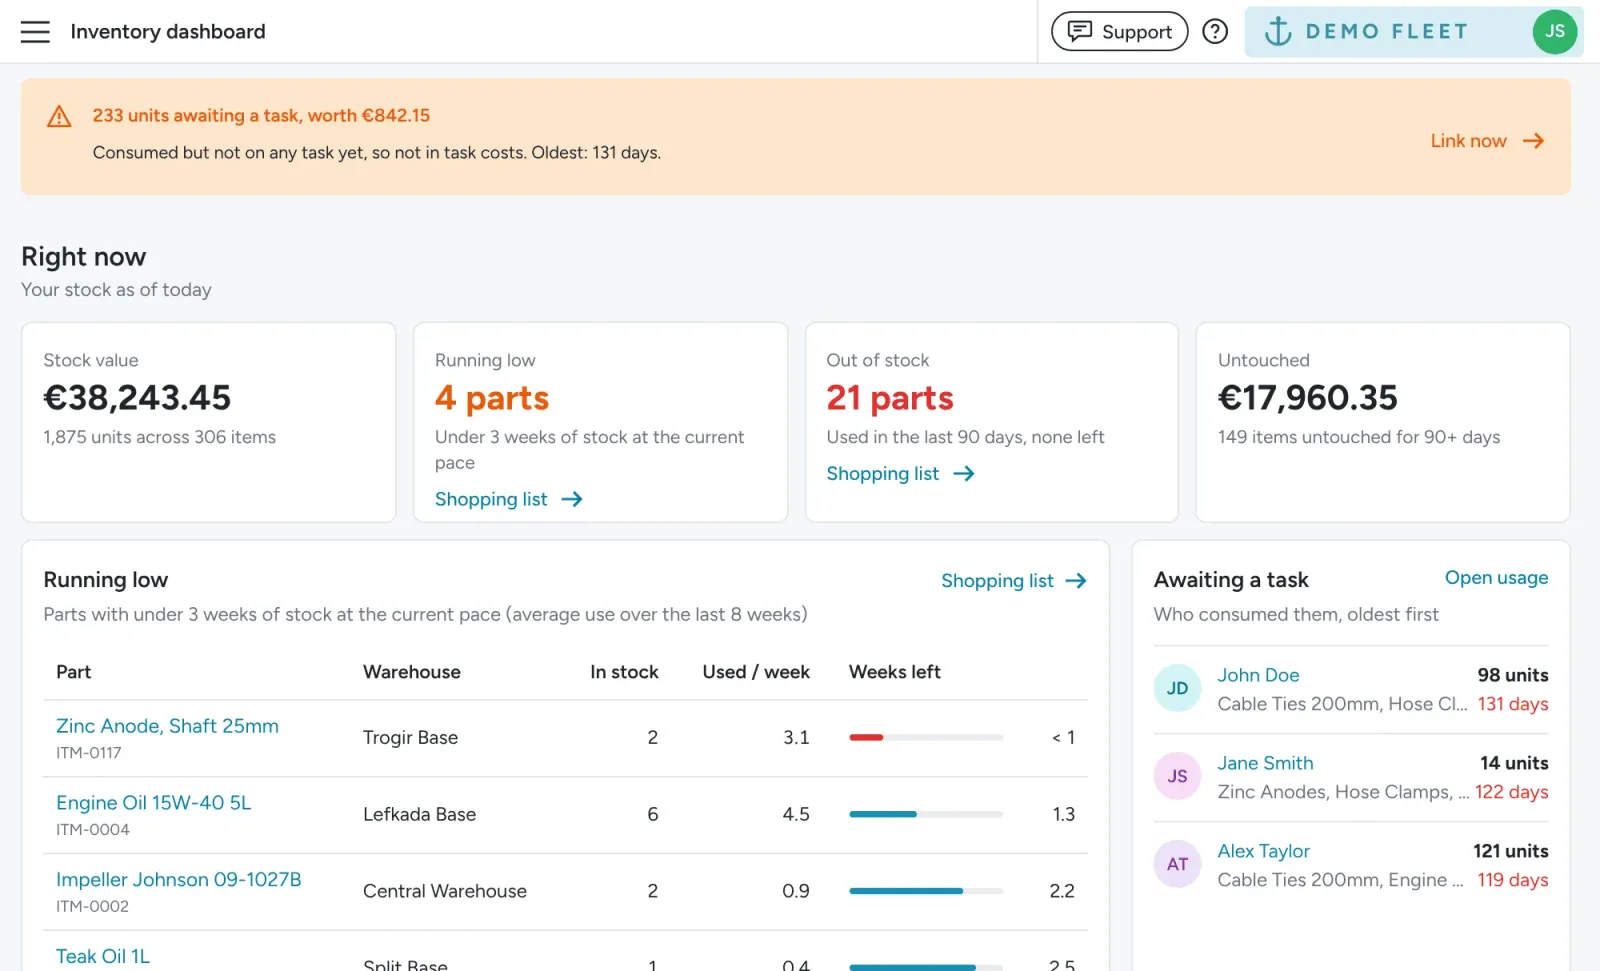
Task: Click the Weeks left column header
Action: coord(895,672)
